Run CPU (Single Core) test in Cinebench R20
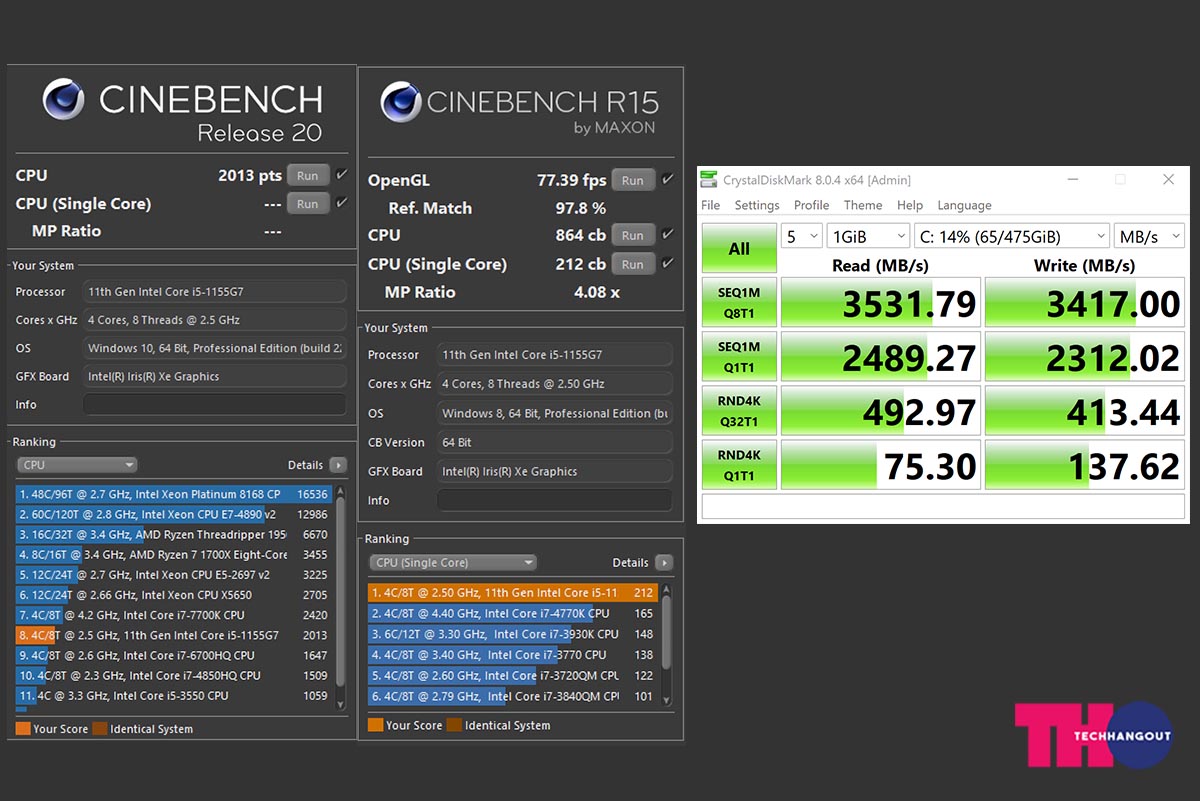This screenshot has width=1200, height=801. tap(308, 203)
